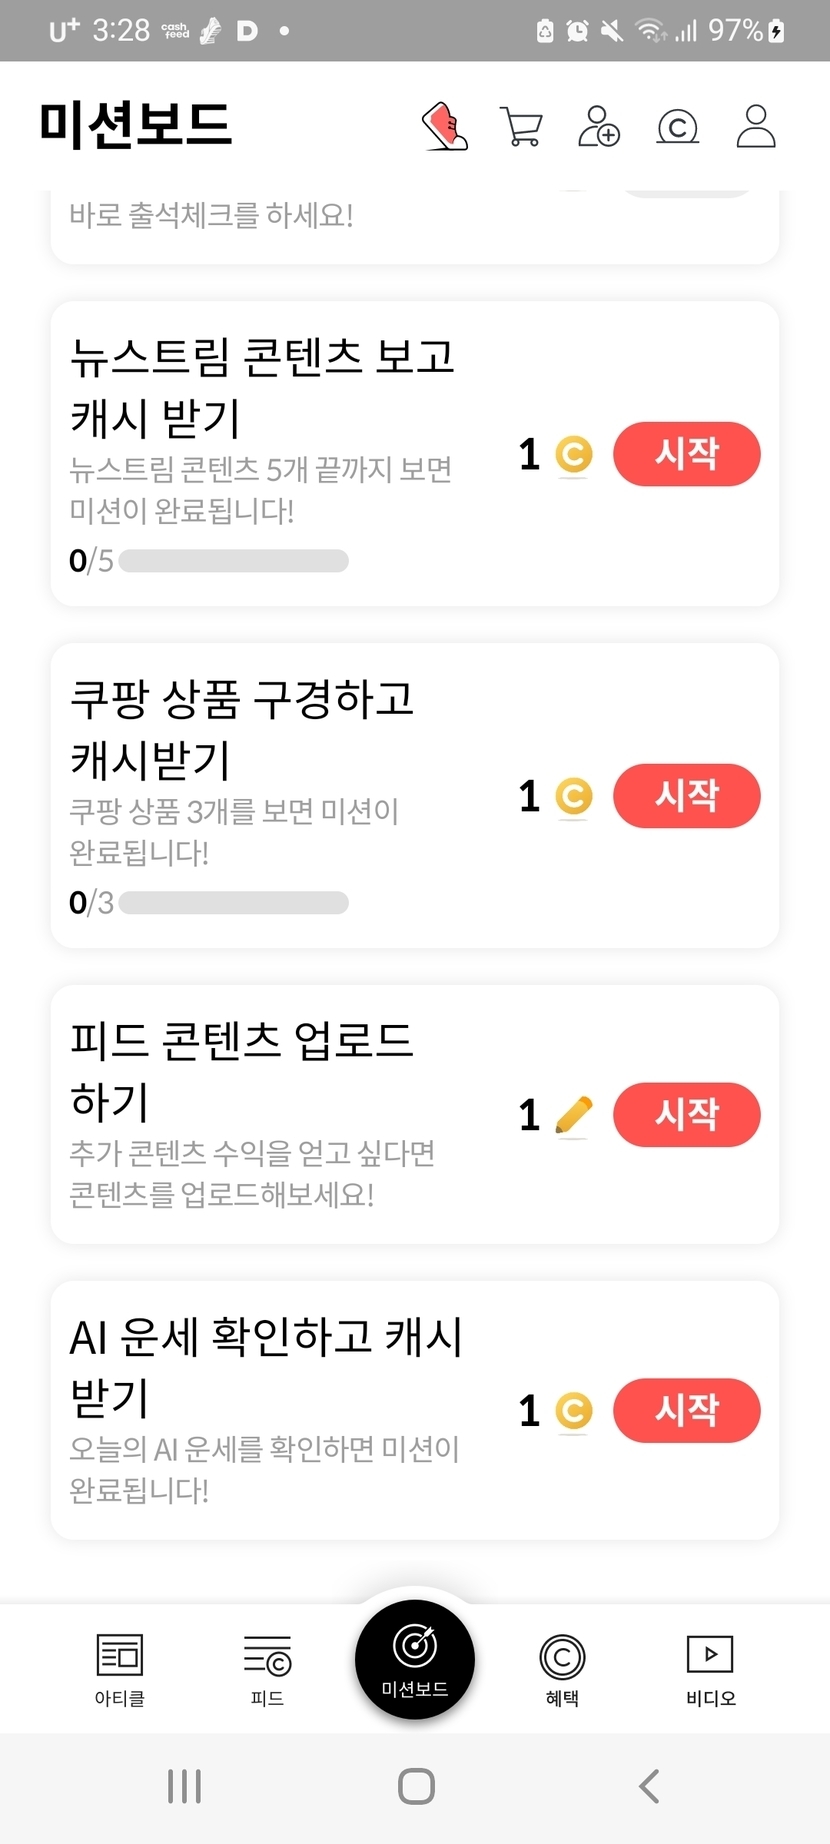This screenshot has width=830, height=1844.
Task: Open the 비디오 tab
Action: [710, 1669]
